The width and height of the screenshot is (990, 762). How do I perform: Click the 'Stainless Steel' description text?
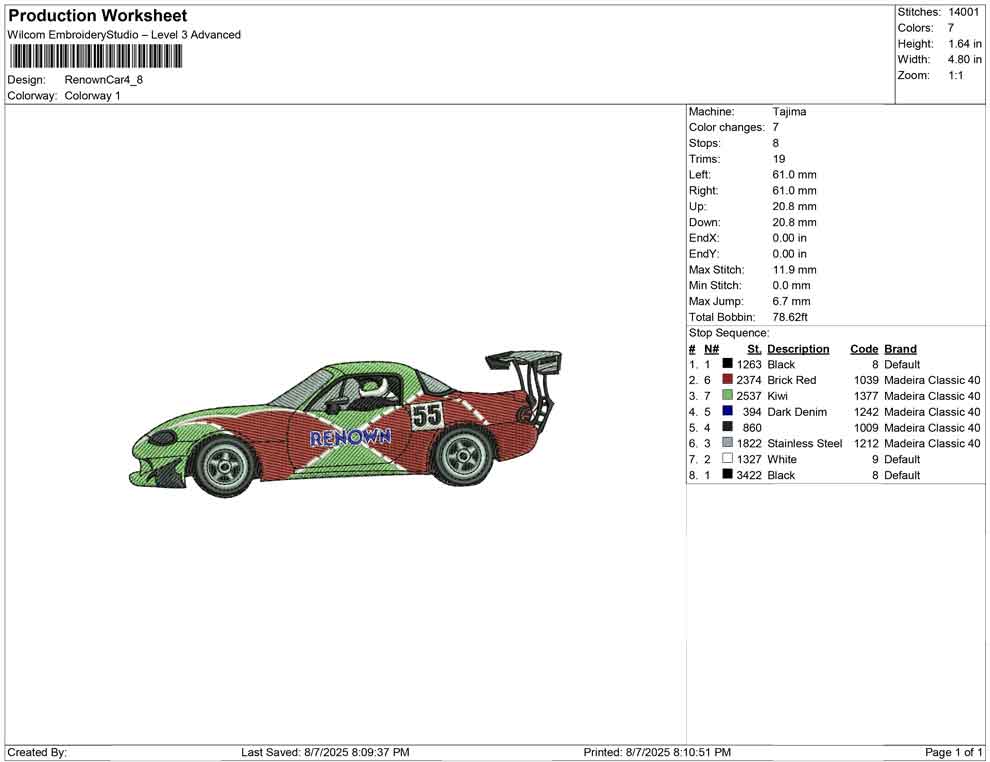click(x=804, y=443)
